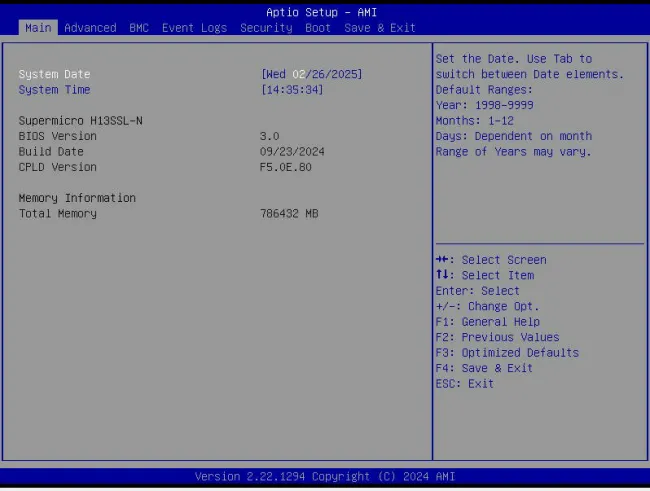Switch to Save & Exit tab
This screenshot has height=491, width=650.
(379, 28)
